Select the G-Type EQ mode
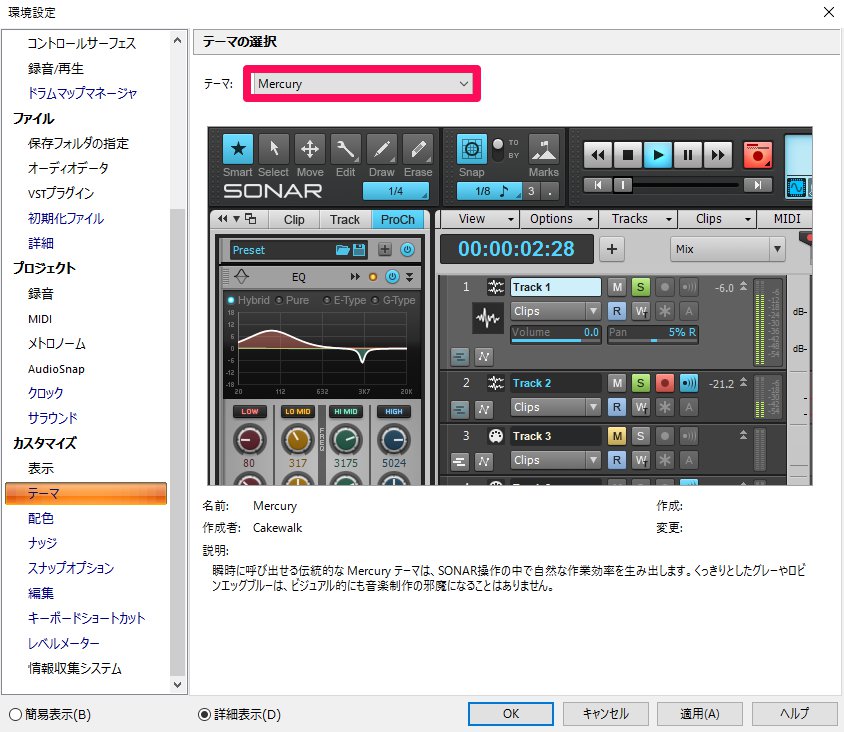This screenshot has height=732, width=844. [x=393, y=300]
